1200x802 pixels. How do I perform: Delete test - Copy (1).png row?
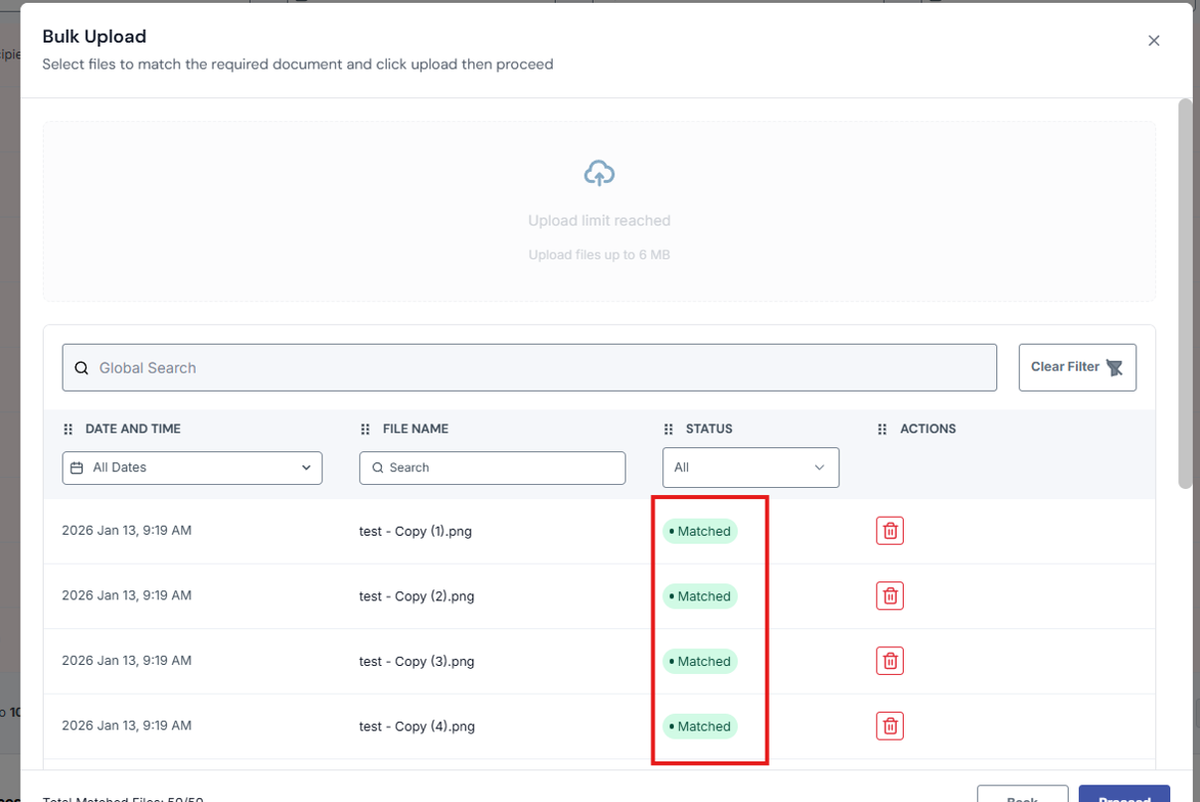(x=889, y=531)
